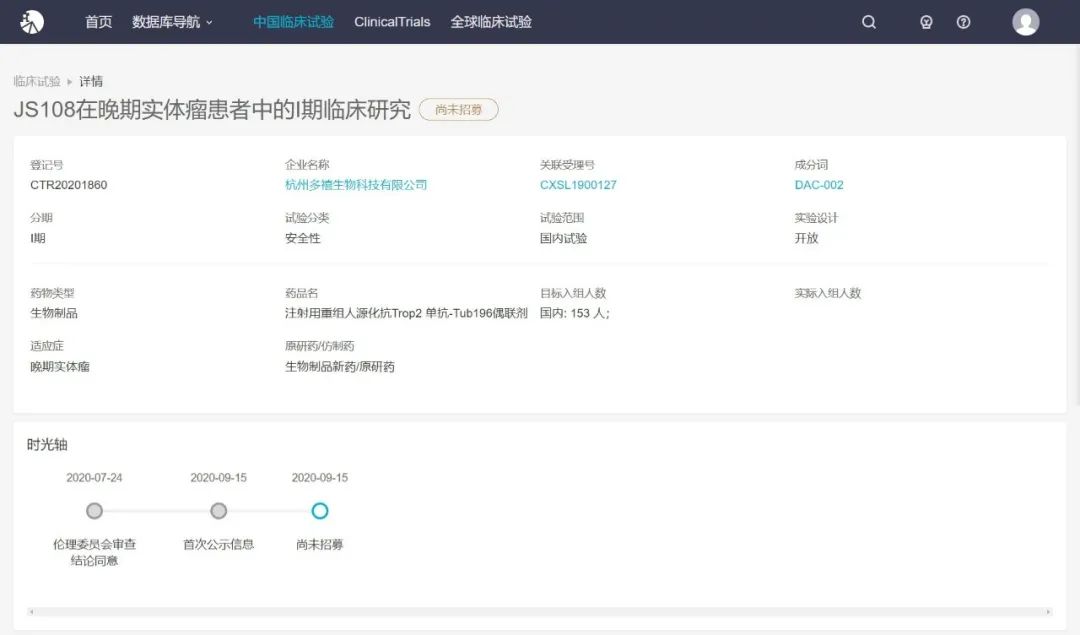Screen dimensions: 1080x635
Task: Click drug name 注射用重组人源化抗Trop2 text
Action: (406, 313)
